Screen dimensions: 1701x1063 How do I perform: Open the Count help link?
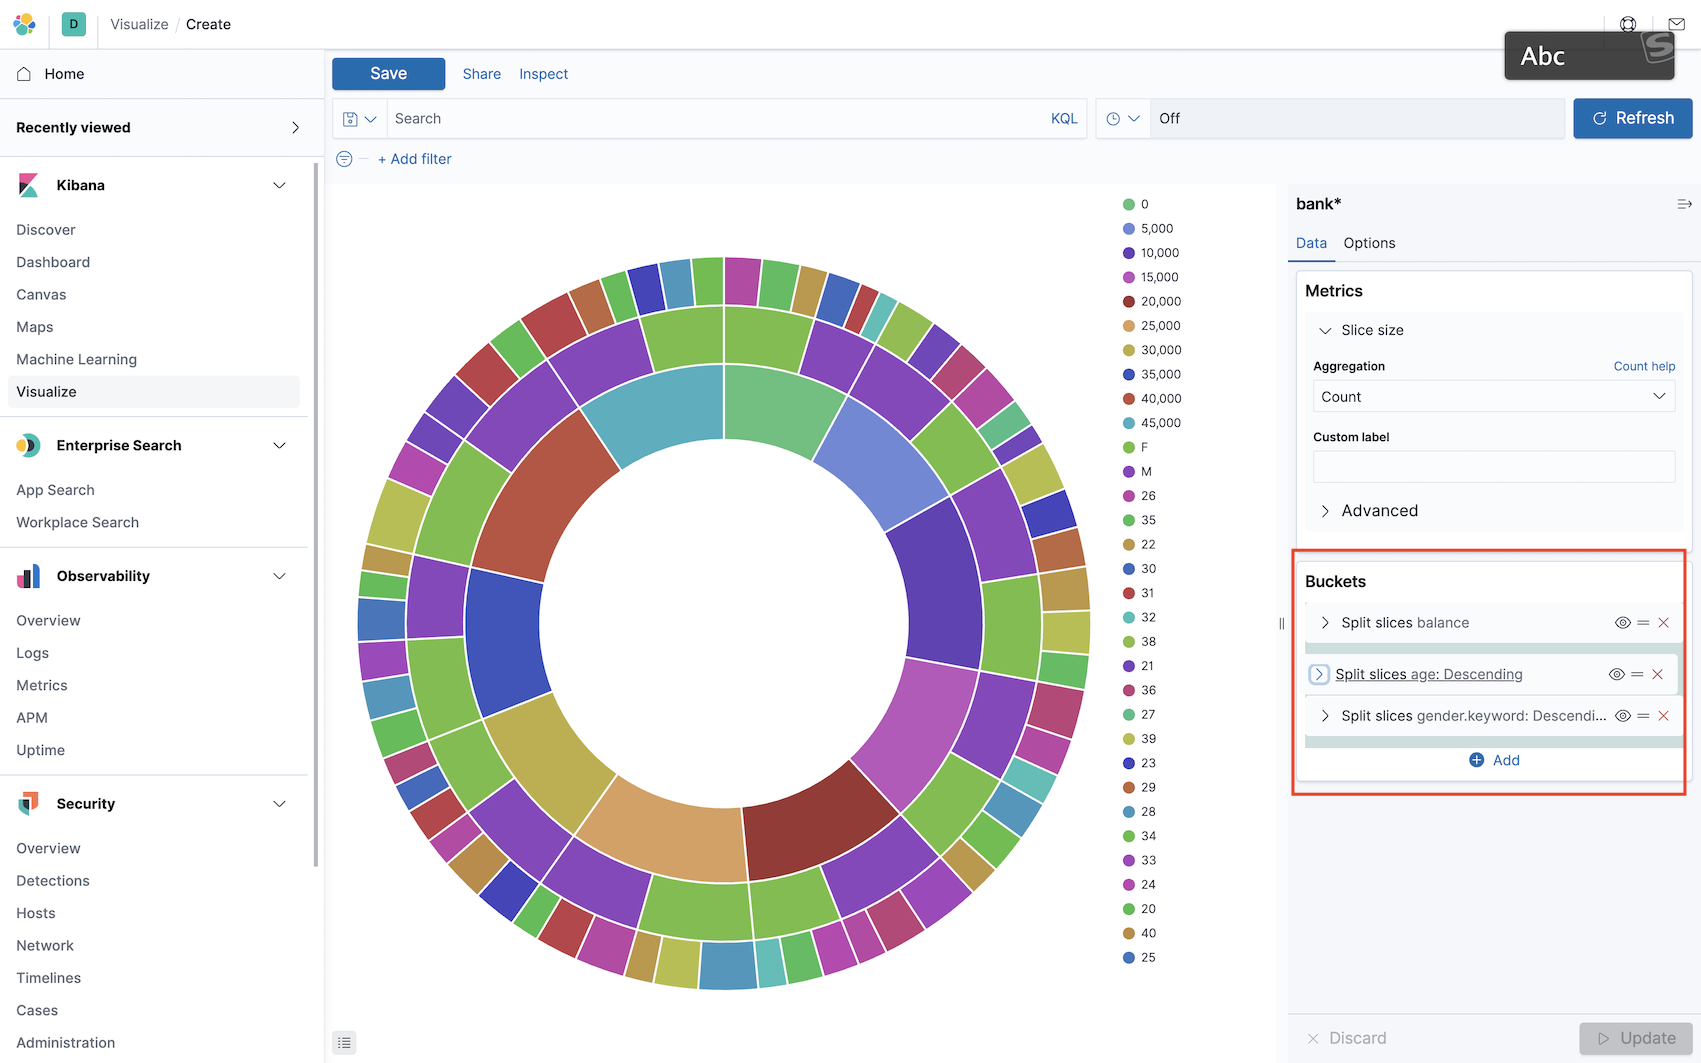point(1644,366)
